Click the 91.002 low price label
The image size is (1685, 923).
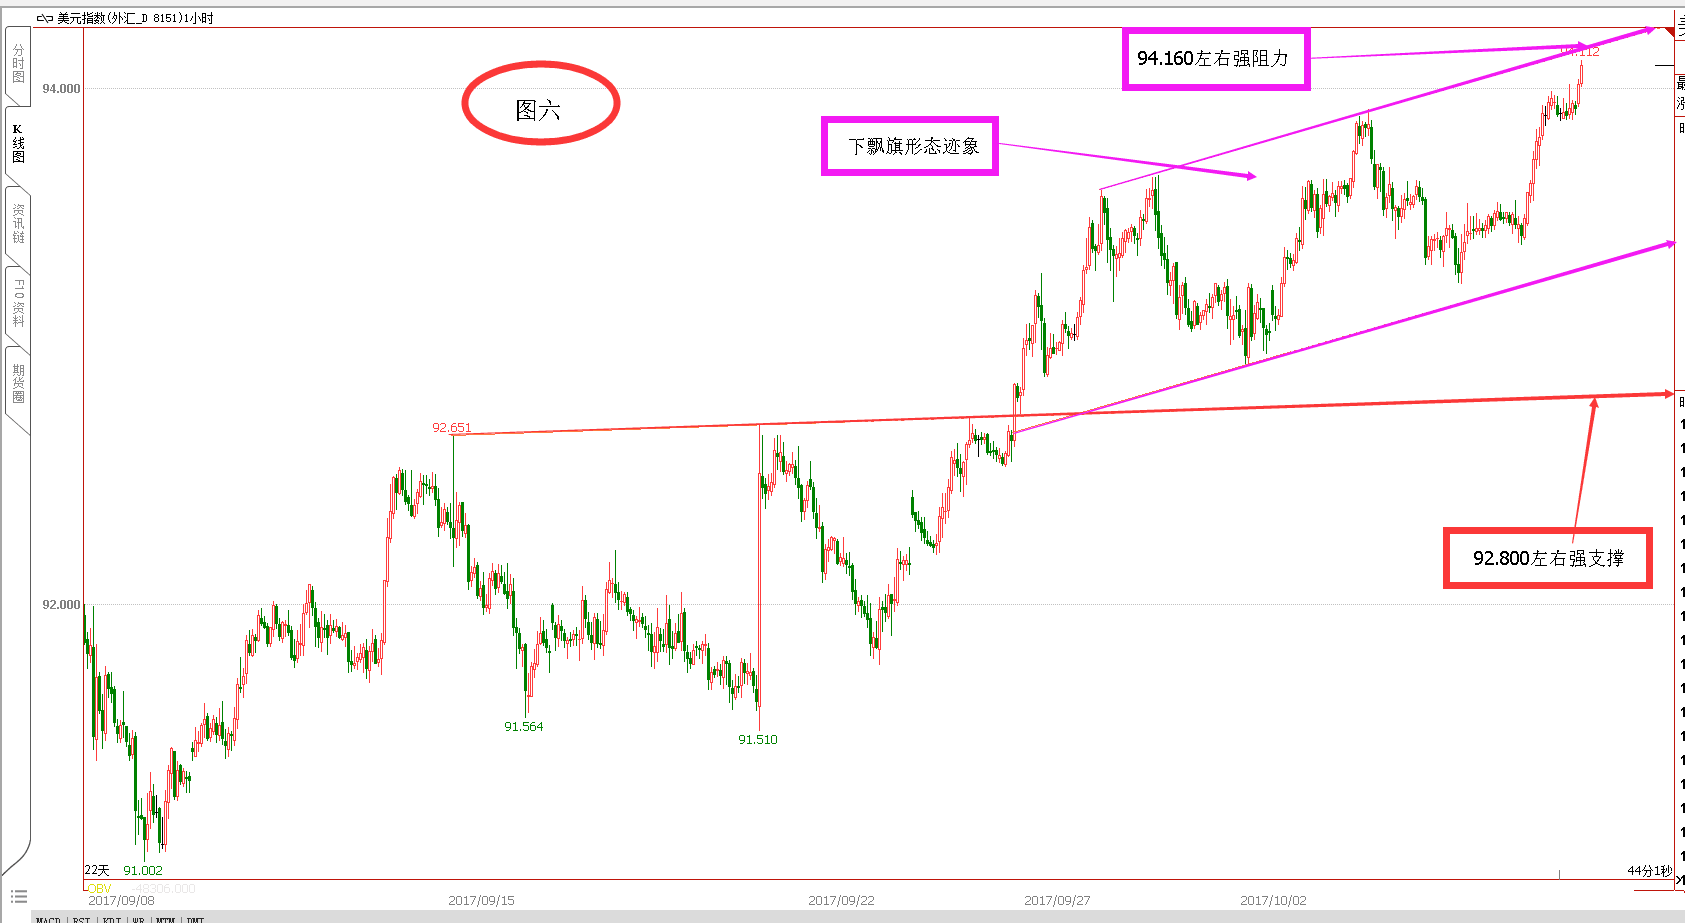click(x=142, y=870)
